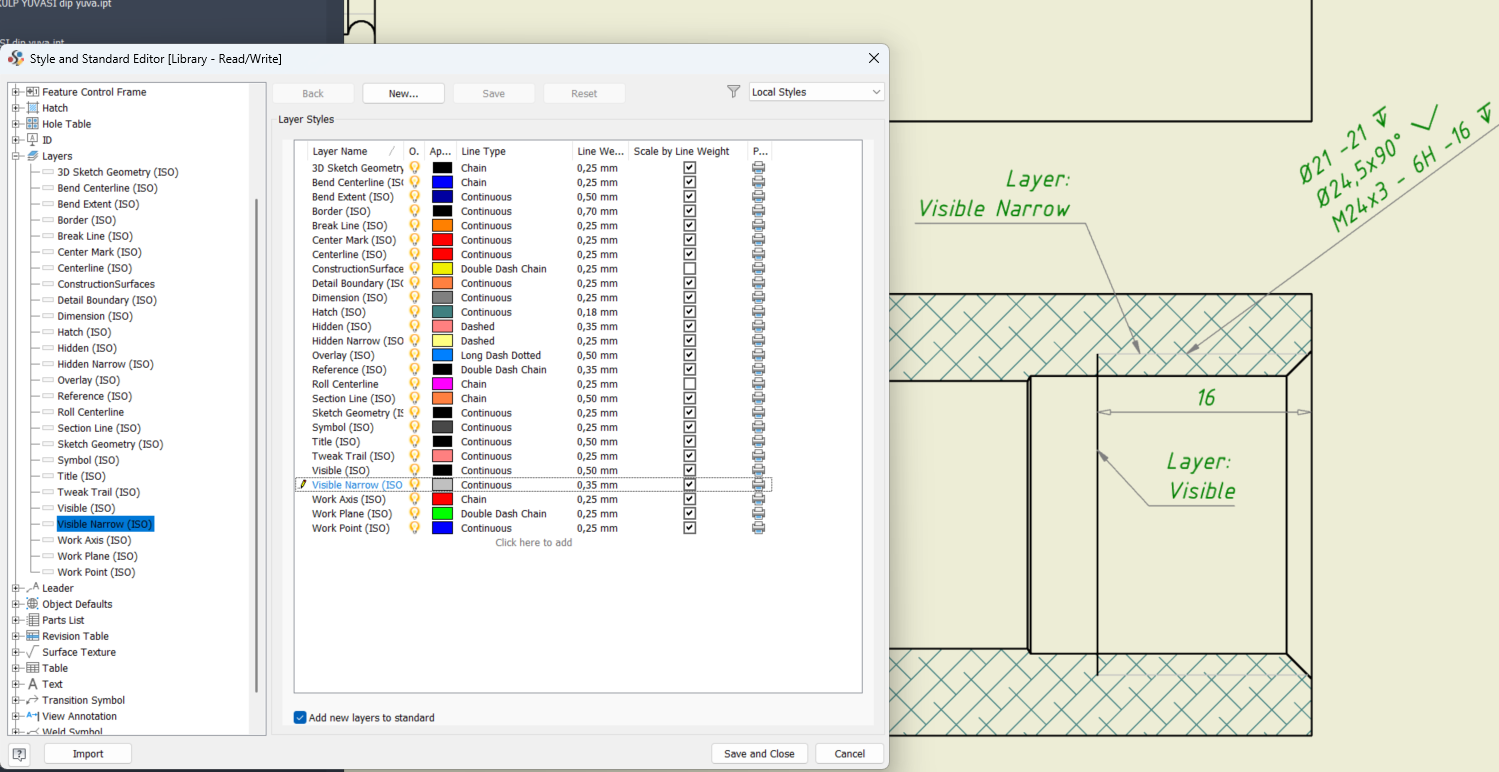Viewport: 1499px width, 772px height.
Task: Click the Leader icon in tree
Action: pyautogui.click(x=32, y=588)
